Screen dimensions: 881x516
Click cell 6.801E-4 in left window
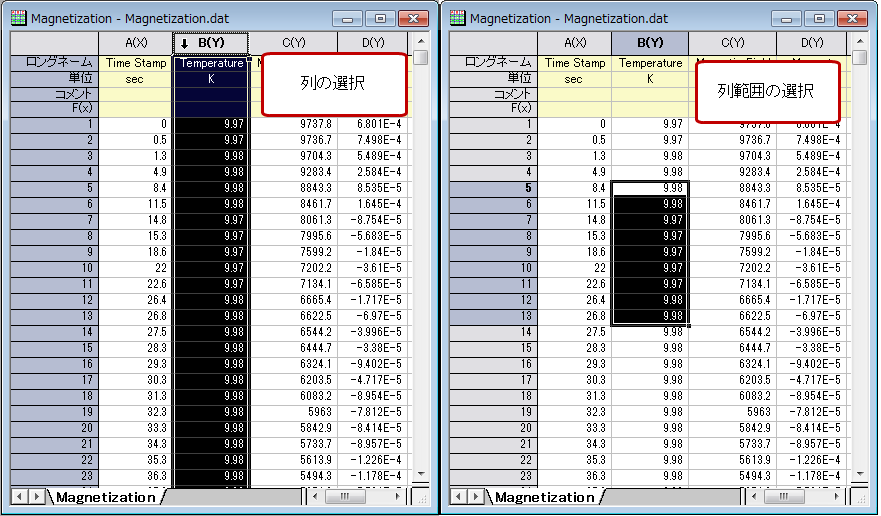pyautogui.click(x=373, y=124)
